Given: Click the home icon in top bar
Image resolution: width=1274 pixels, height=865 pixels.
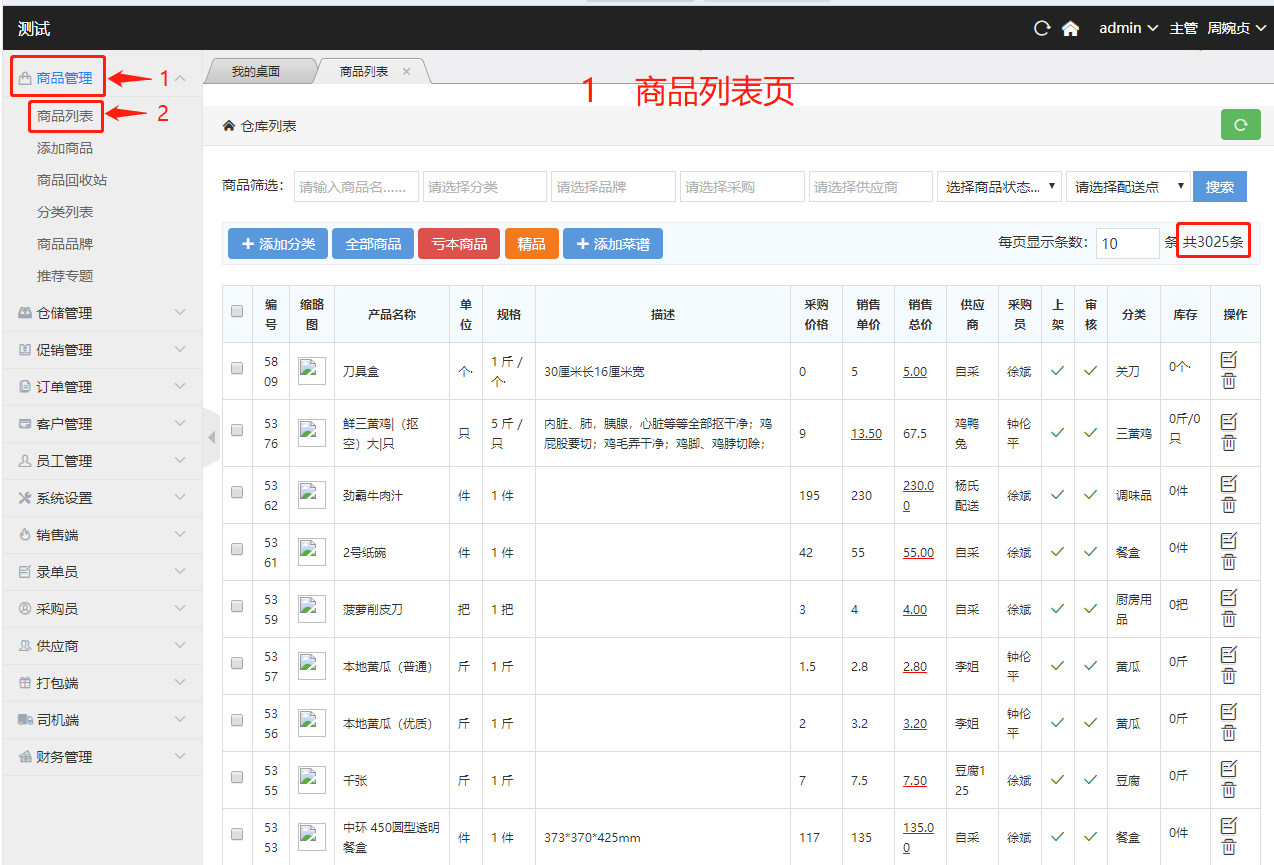Looking at the screenshot, I should coord(1070,29).
